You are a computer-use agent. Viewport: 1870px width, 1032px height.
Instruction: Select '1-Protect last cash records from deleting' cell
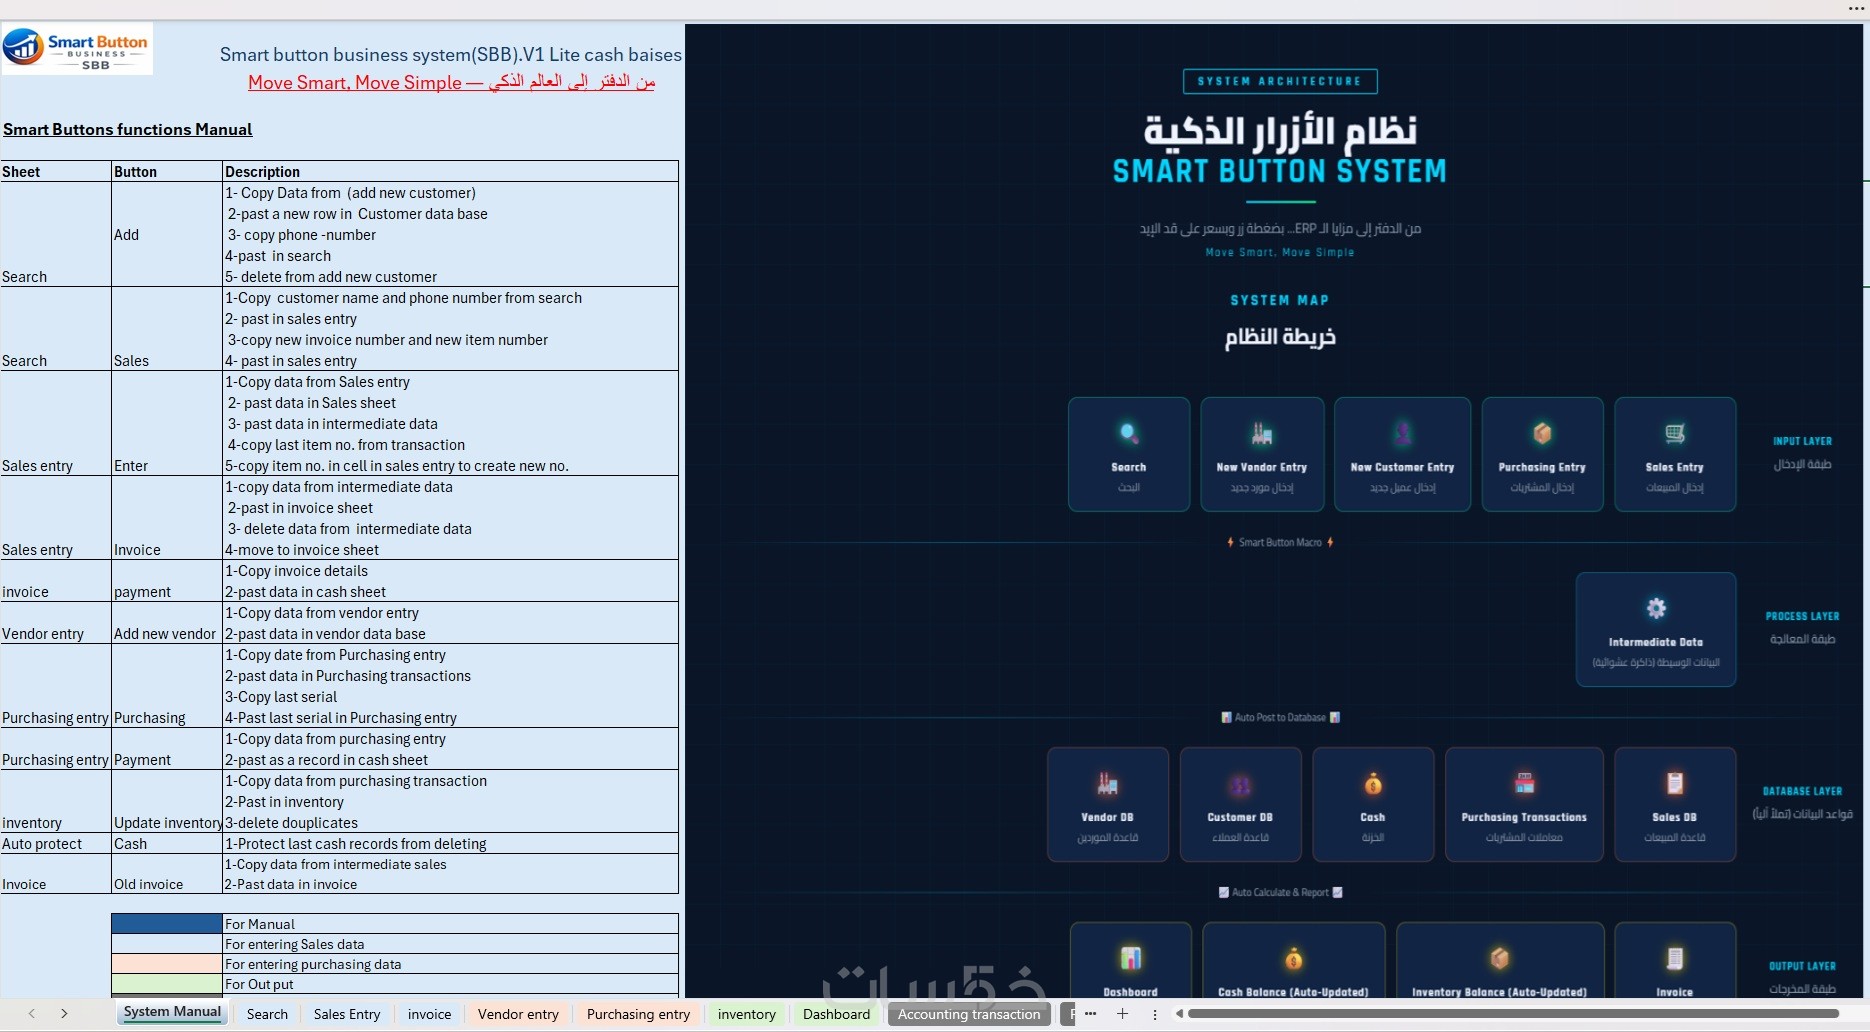pos(451,843)
